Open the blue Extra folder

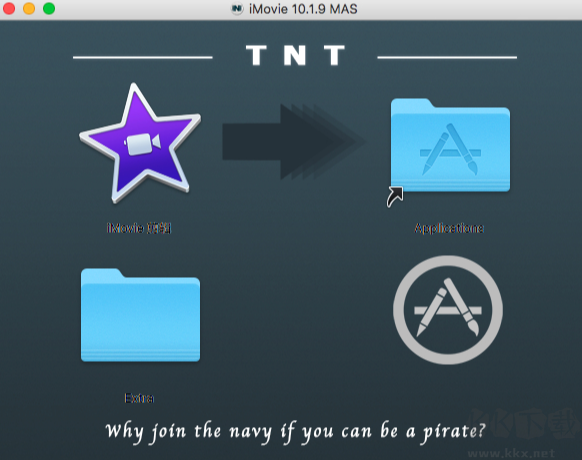click(x=140, y=315)
